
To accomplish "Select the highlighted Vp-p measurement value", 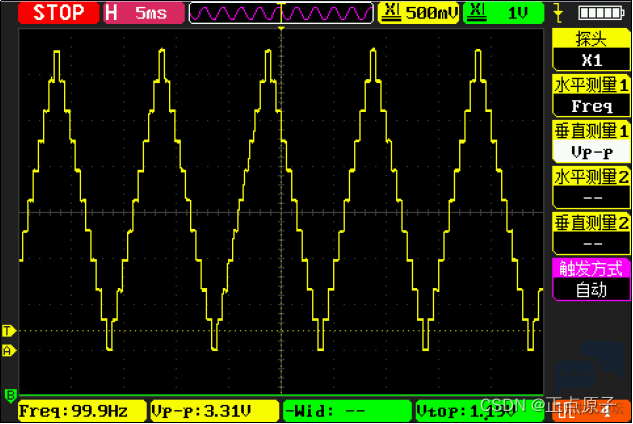I will 592,152.
